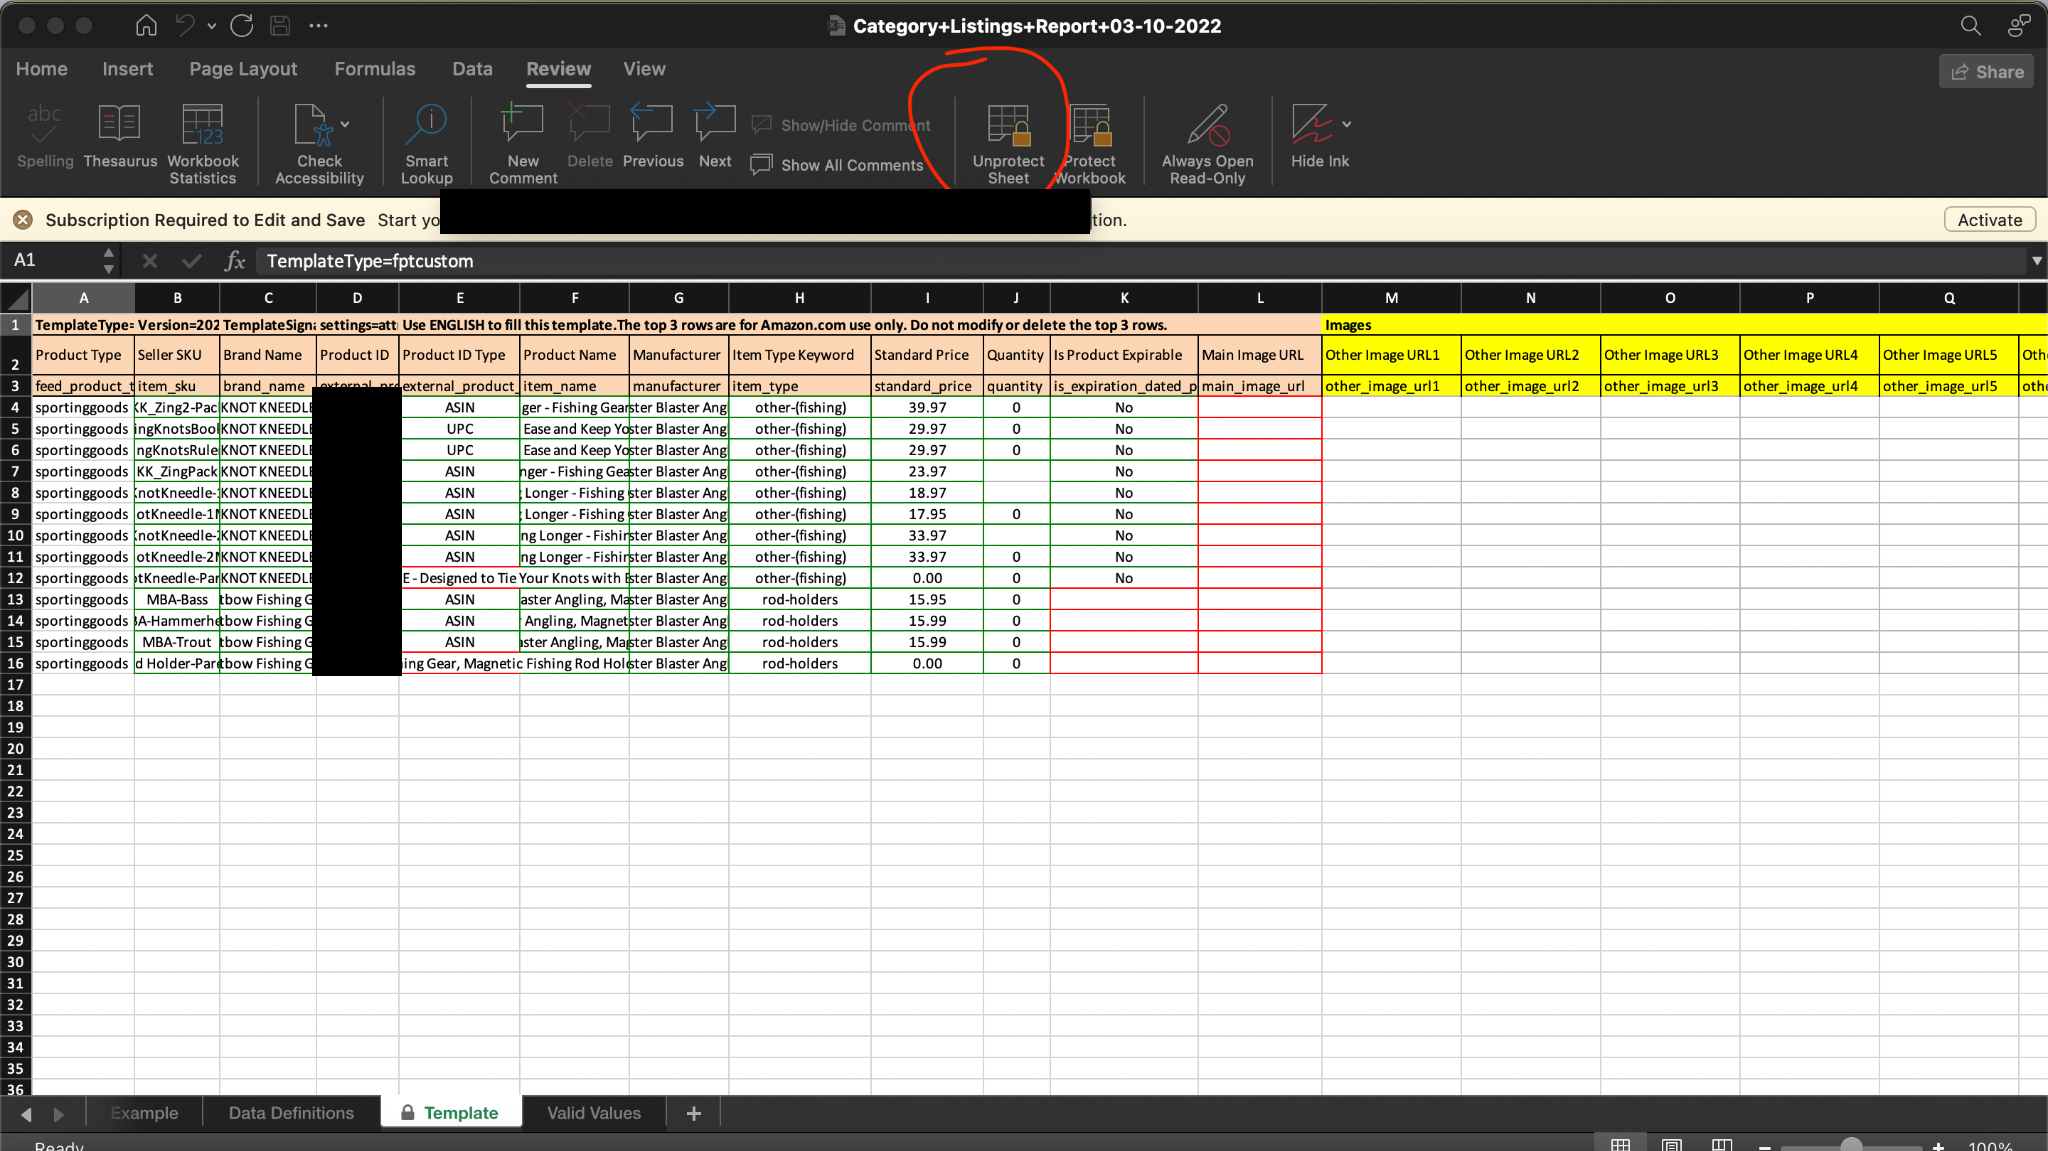Open the Hide Ink dropdown arrow
The image size is (2048, 1151).
tap(1347, 124)
